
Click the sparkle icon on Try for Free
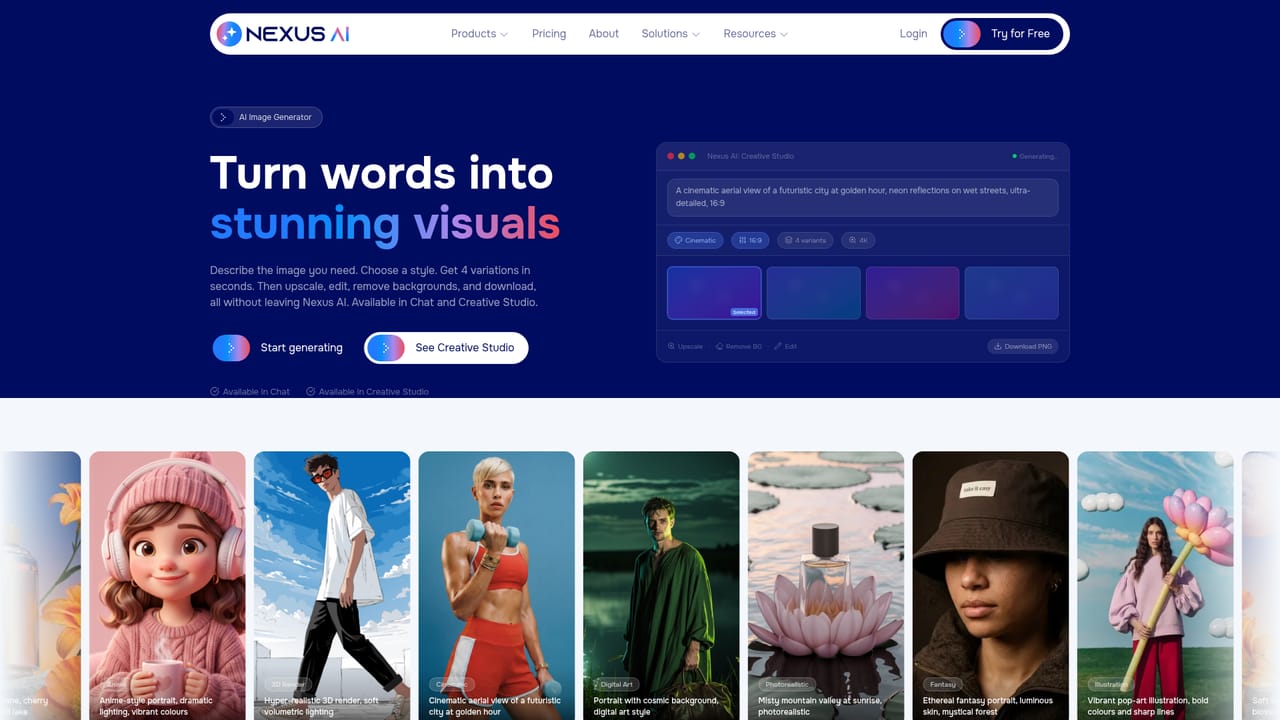click(x=962, y=33)
